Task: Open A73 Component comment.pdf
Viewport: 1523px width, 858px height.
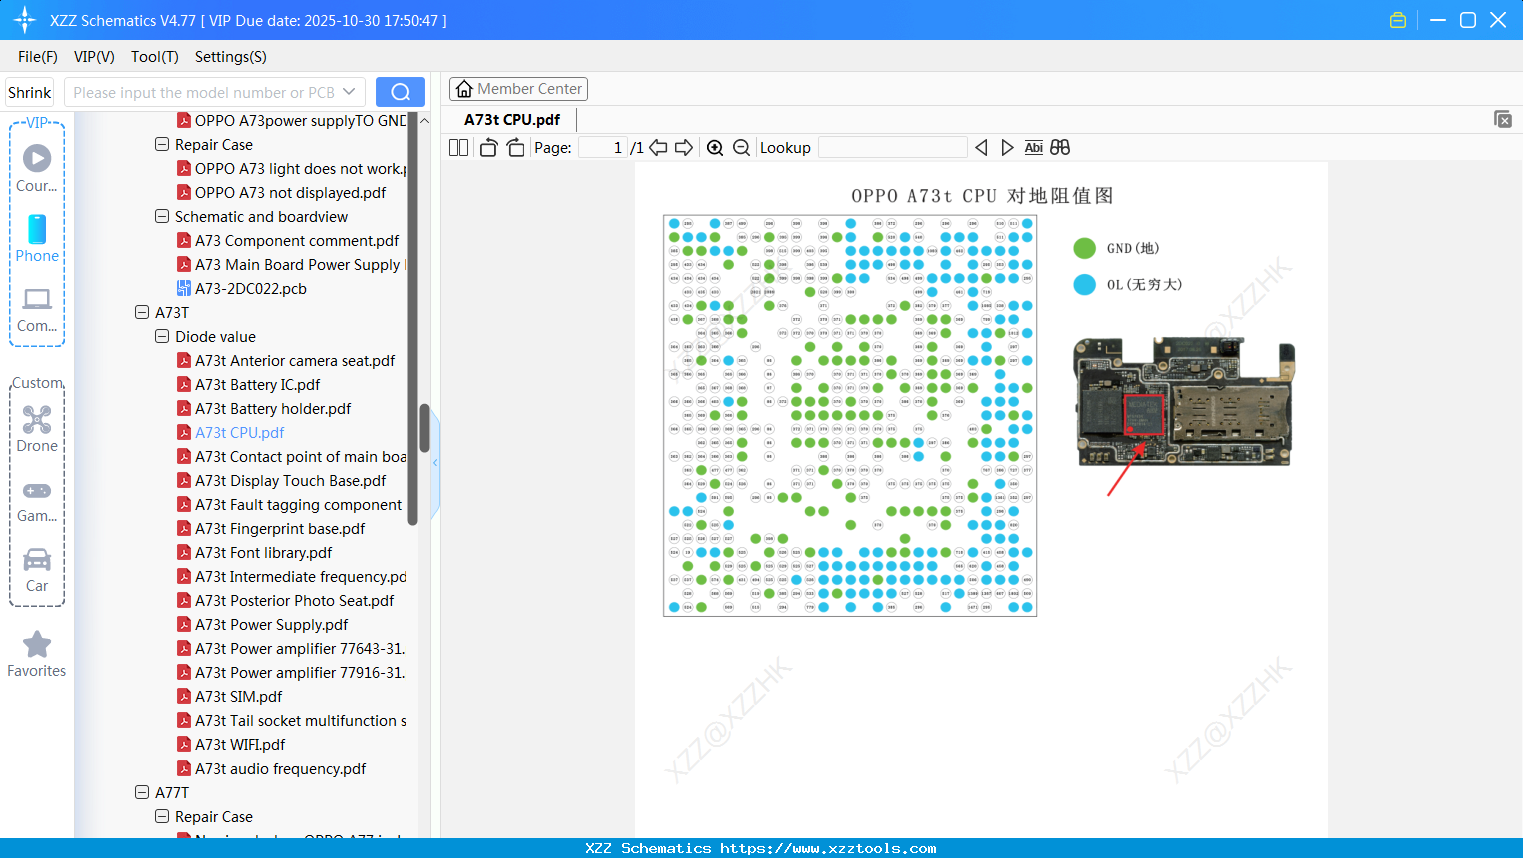Action: [297, 240]
